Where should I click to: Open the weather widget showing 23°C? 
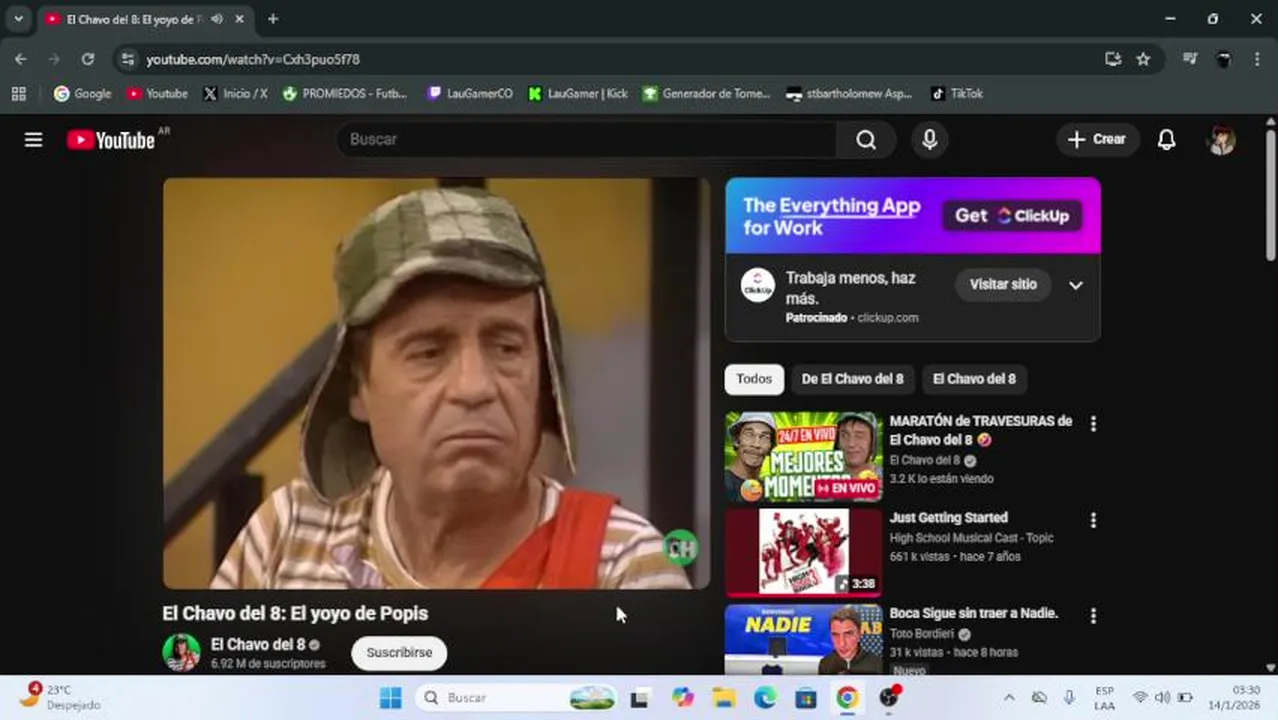[60, 697]
